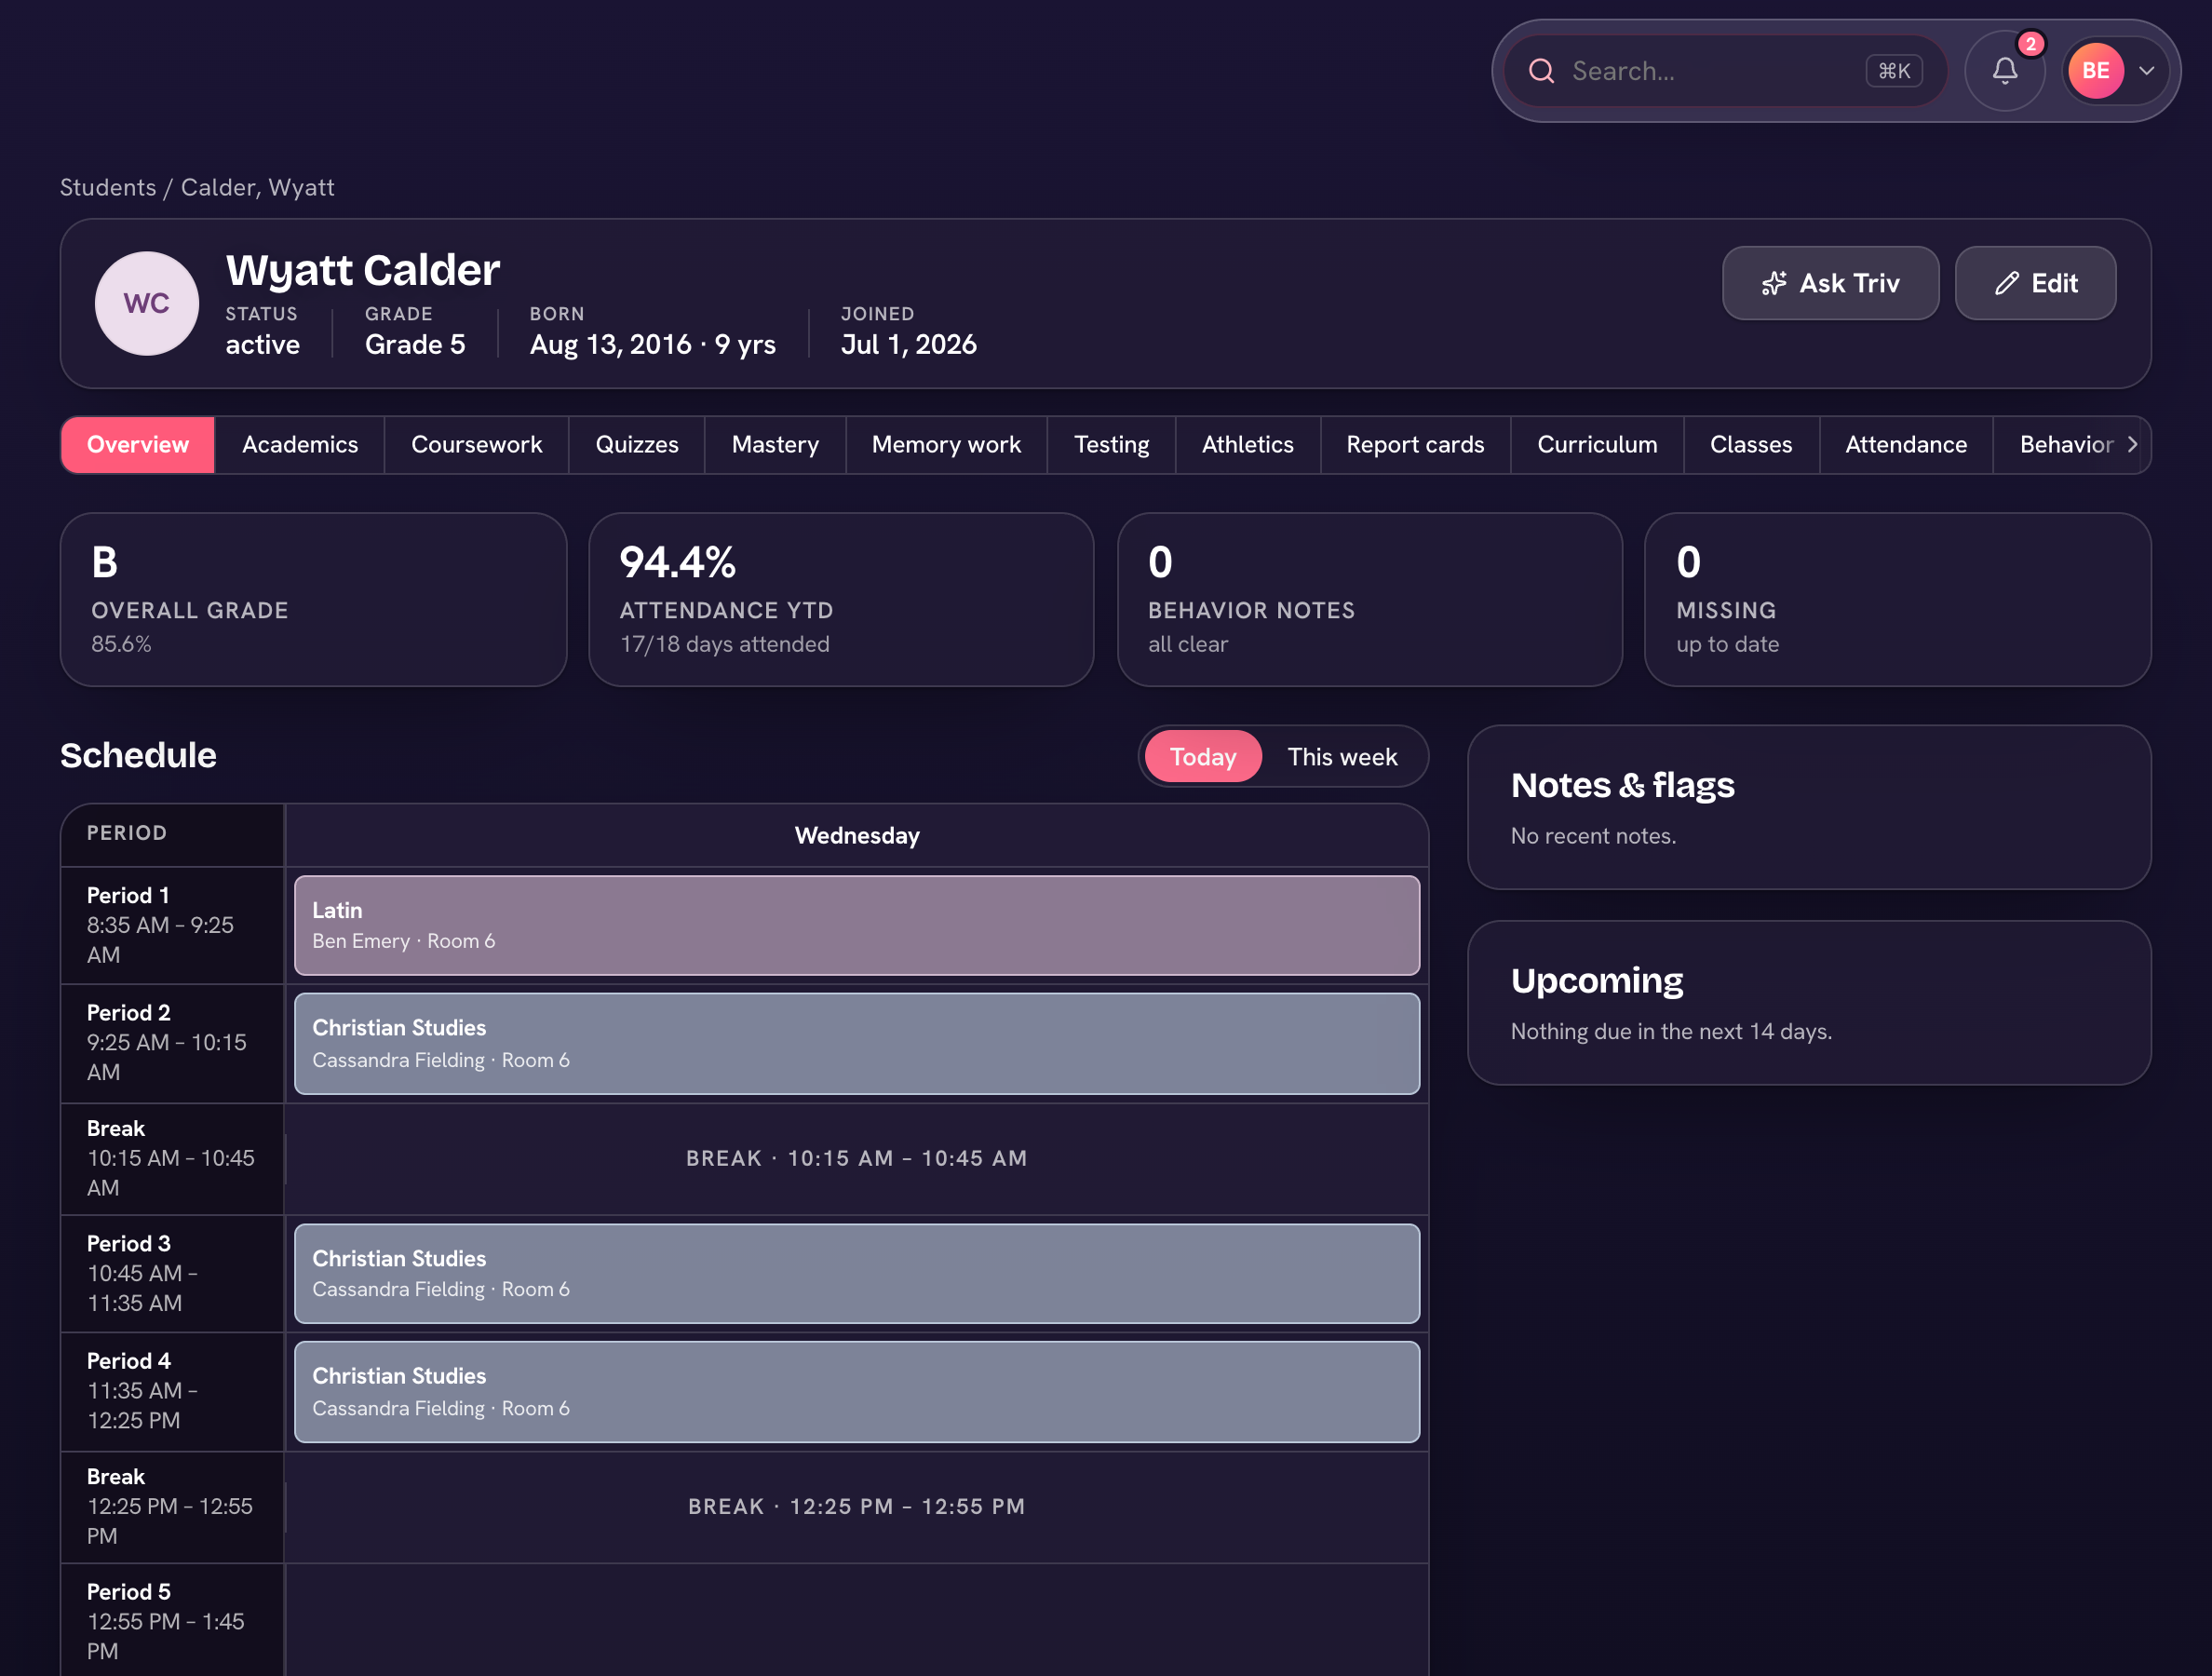The image size is (2212, 1676).
Task: Select the Athletics tab
Action: 1247,445
